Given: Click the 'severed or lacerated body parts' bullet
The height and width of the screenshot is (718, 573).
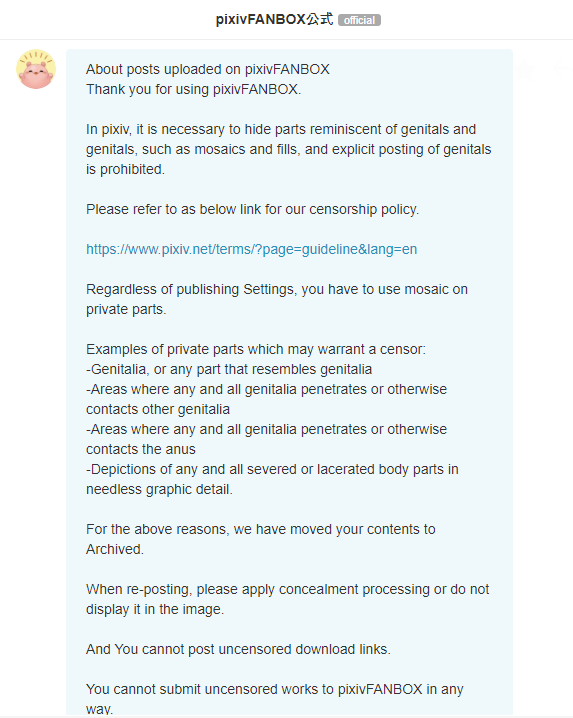Looking at the screenshot, I should tap(272, 479).
